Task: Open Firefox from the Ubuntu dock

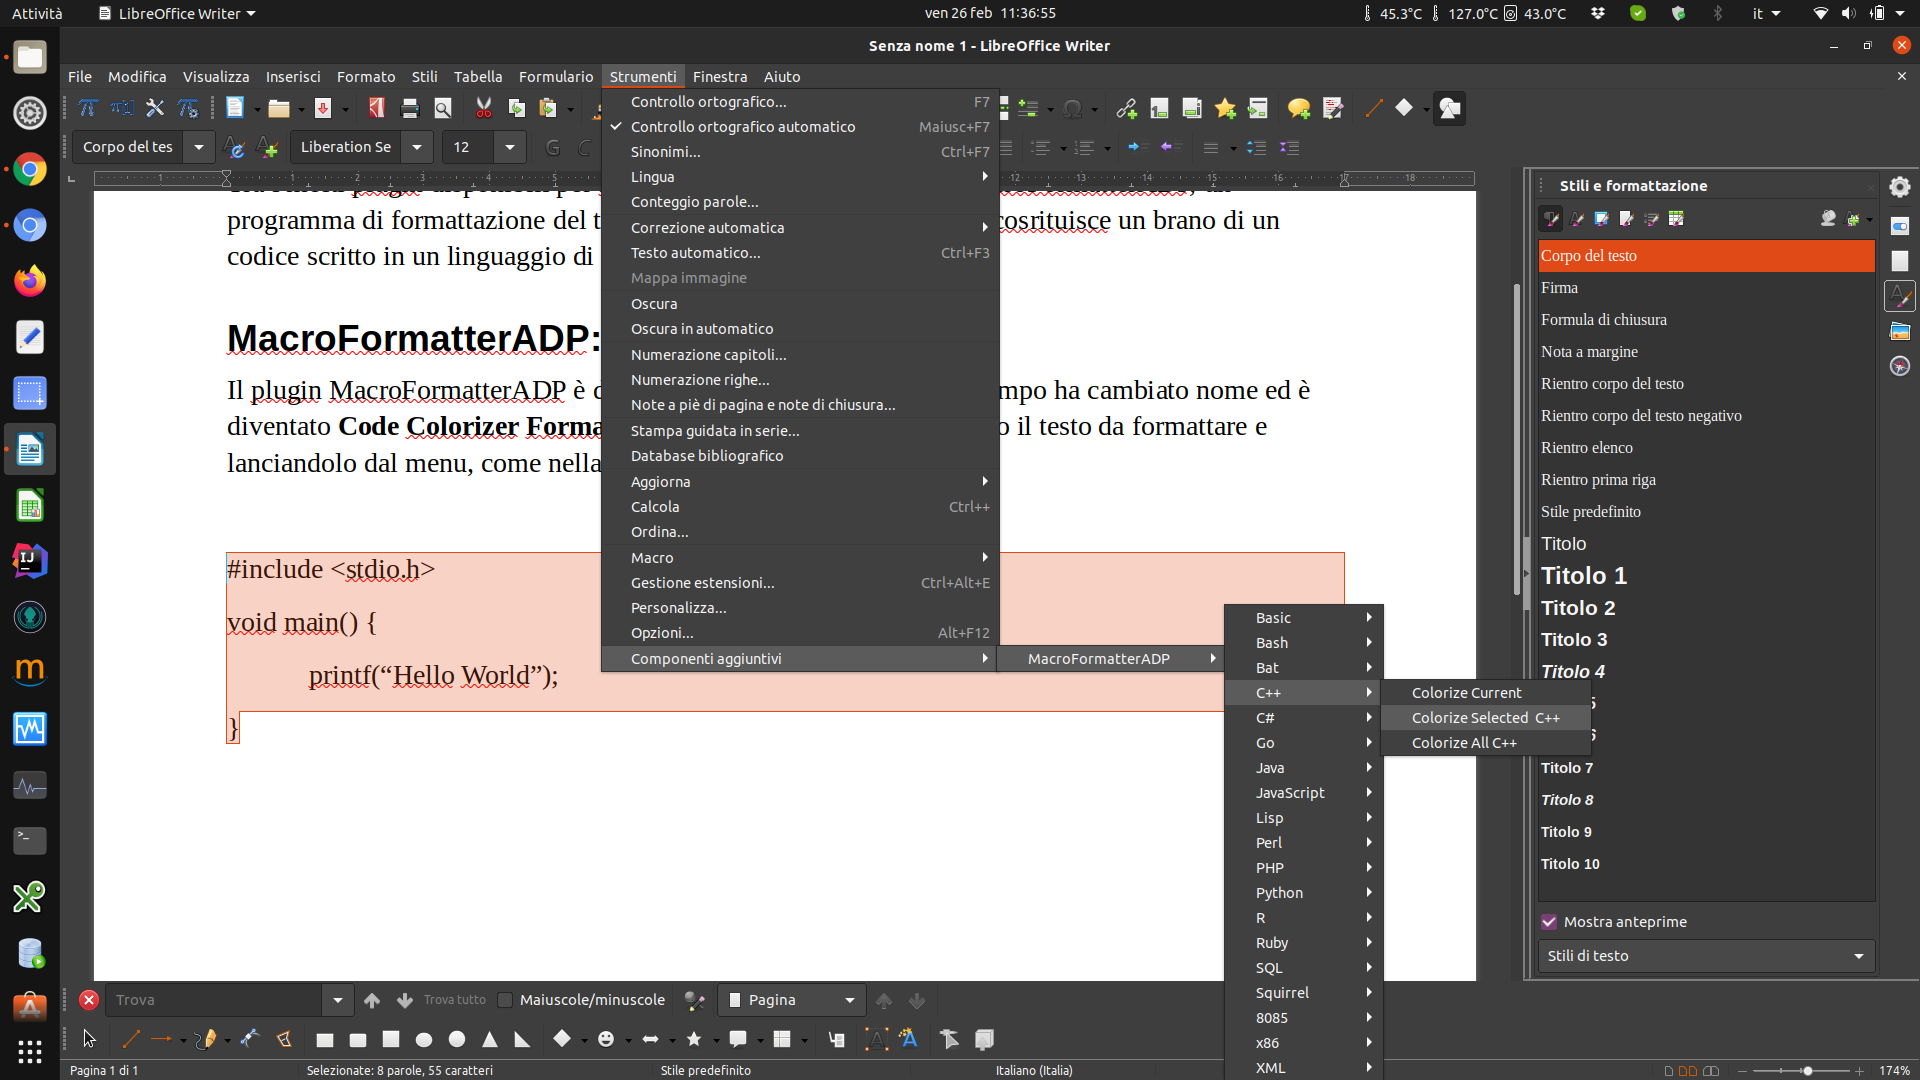Action: pyautogui.click(x=30, y=282)
